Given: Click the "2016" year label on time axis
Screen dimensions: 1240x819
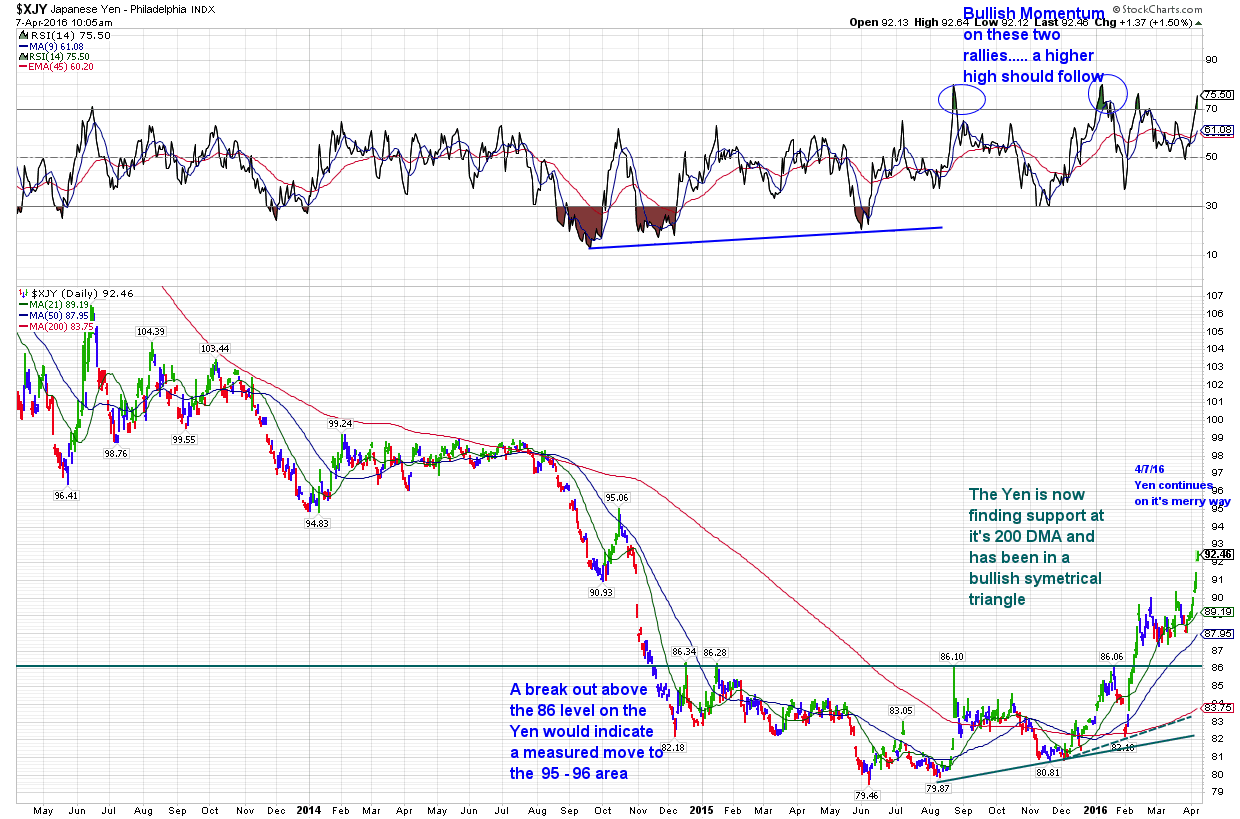Looking at the screenshot, I should click(1096, 811).
